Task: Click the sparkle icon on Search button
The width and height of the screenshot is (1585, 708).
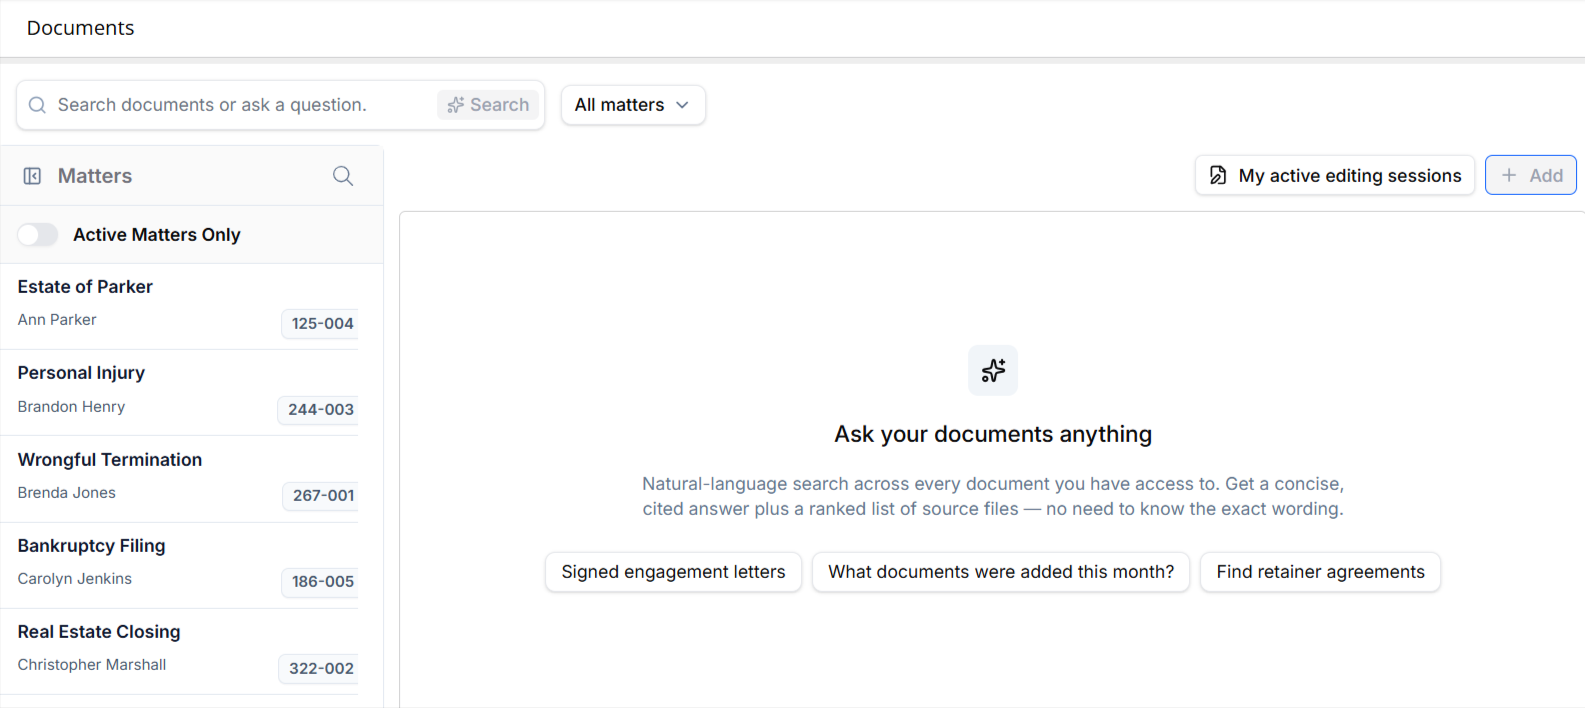Action: 455,105
